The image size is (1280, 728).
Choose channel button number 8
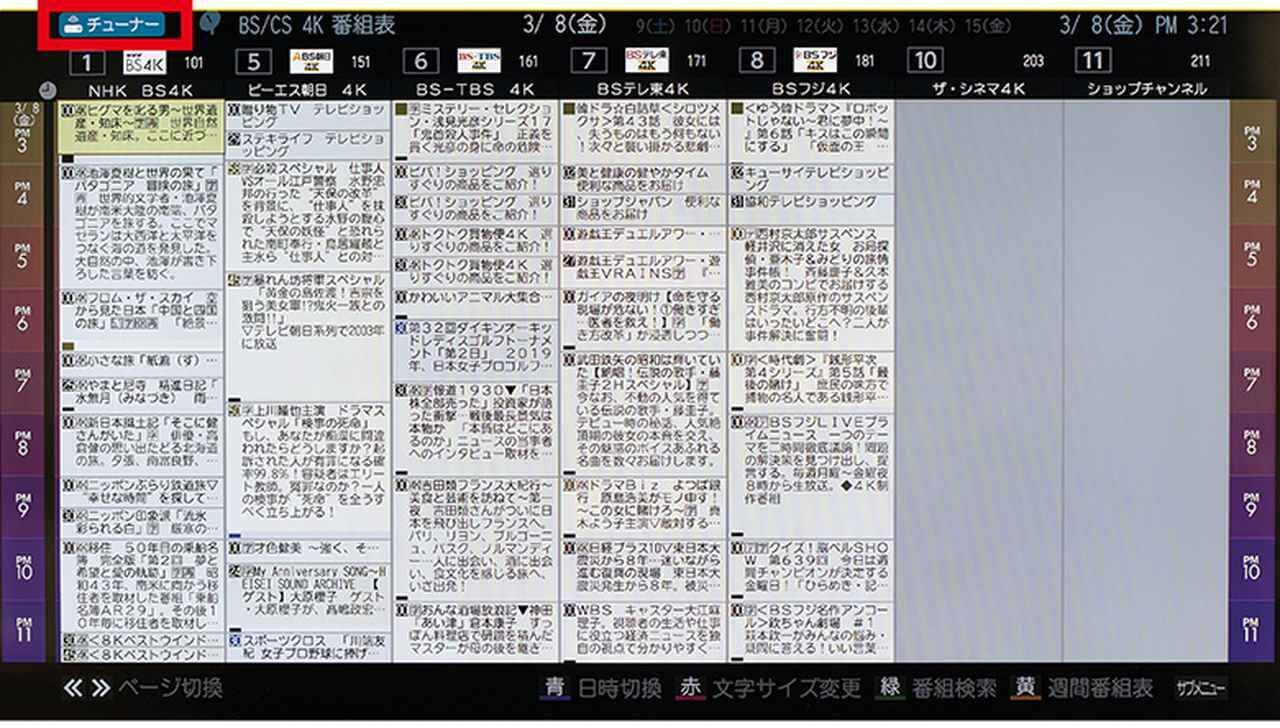tap(757, 63)
